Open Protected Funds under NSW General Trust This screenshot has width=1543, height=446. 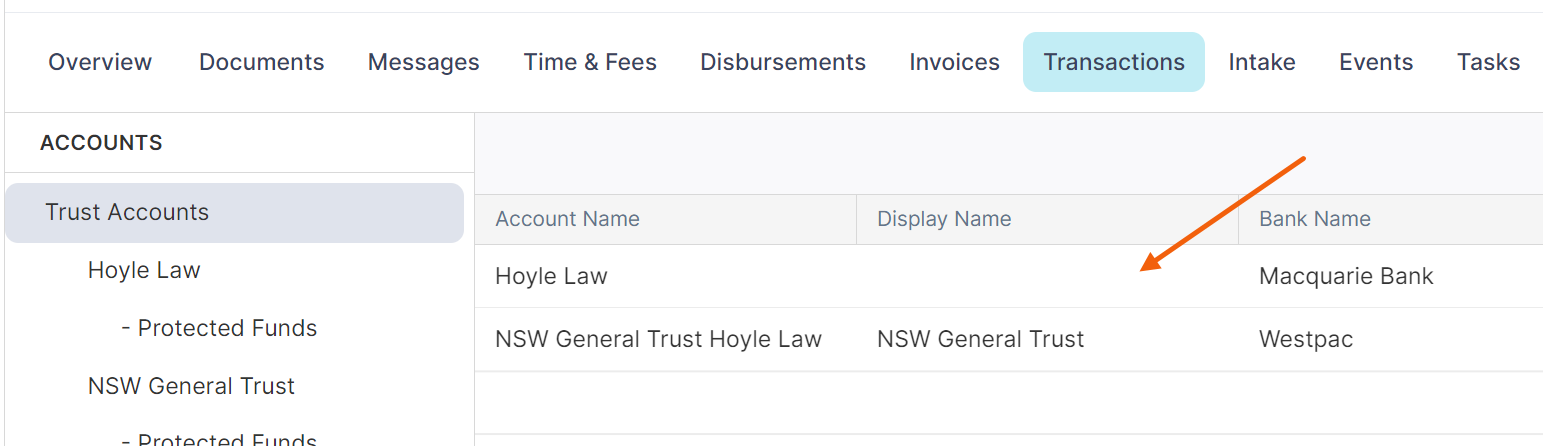tap(219, 438)
